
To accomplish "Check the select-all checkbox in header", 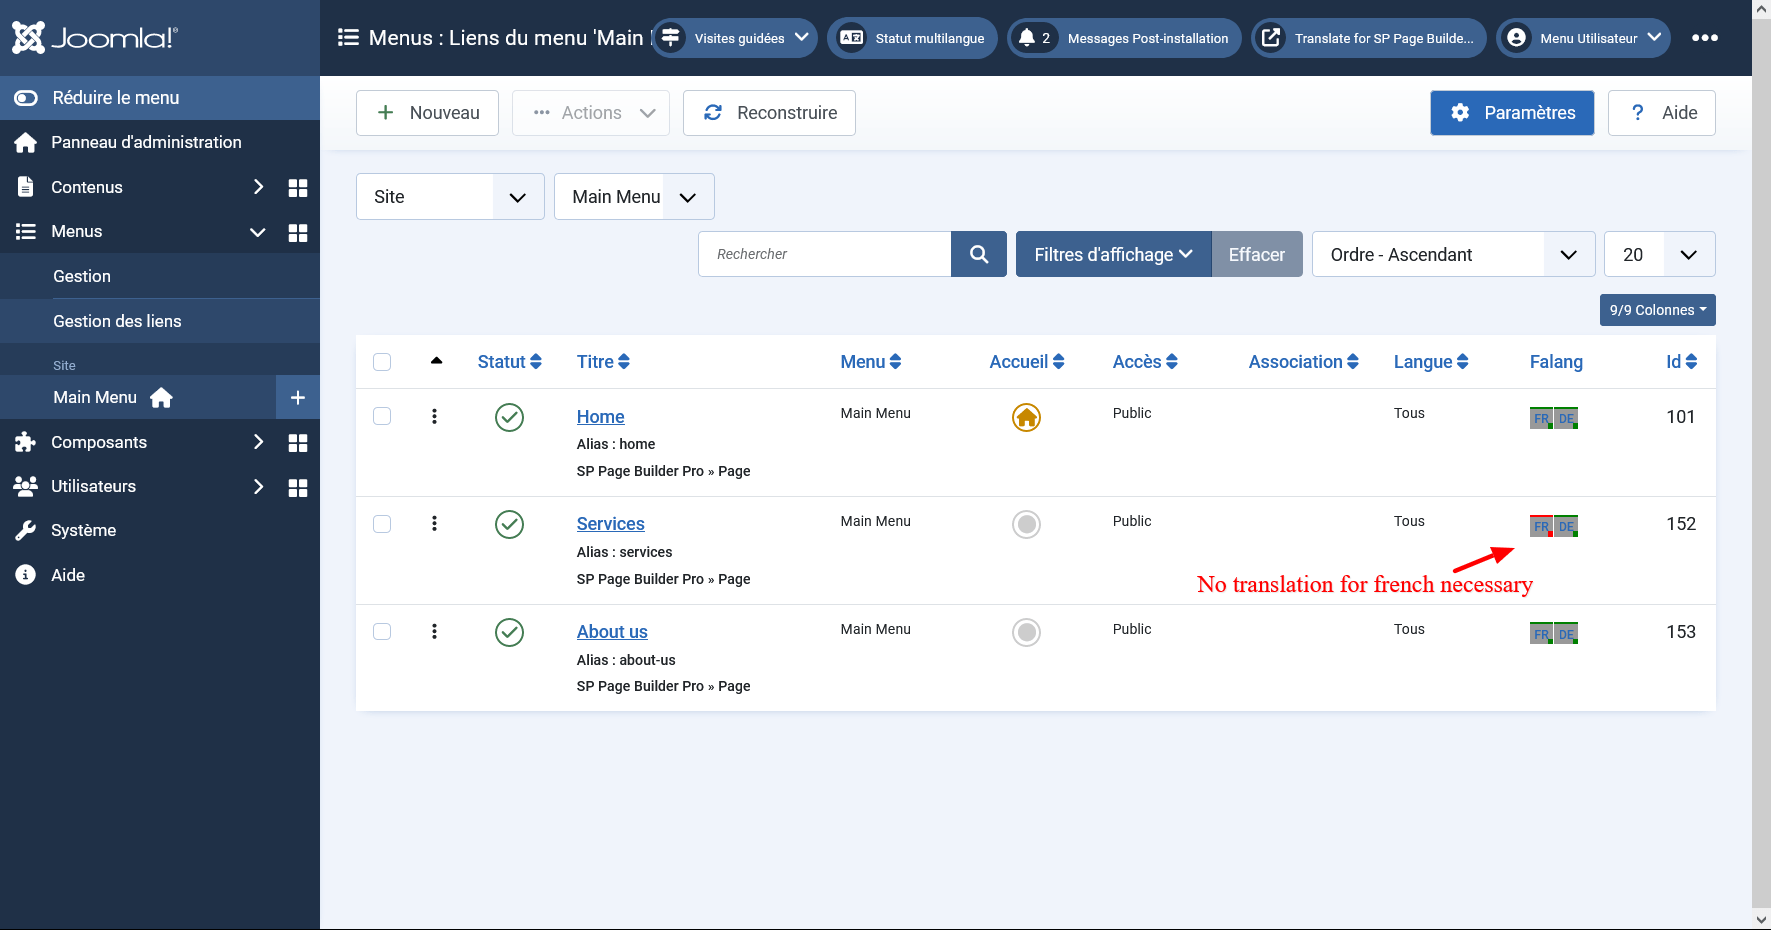I will click(382, 362).
